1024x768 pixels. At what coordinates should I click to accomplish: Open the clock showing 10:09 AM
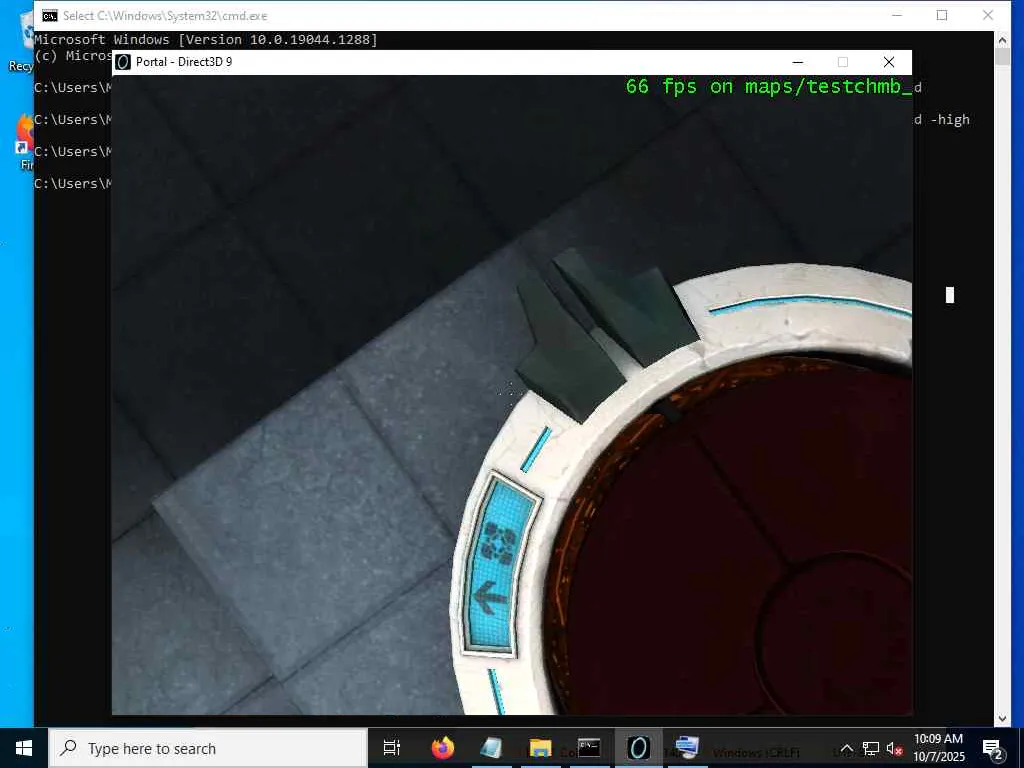938,748
